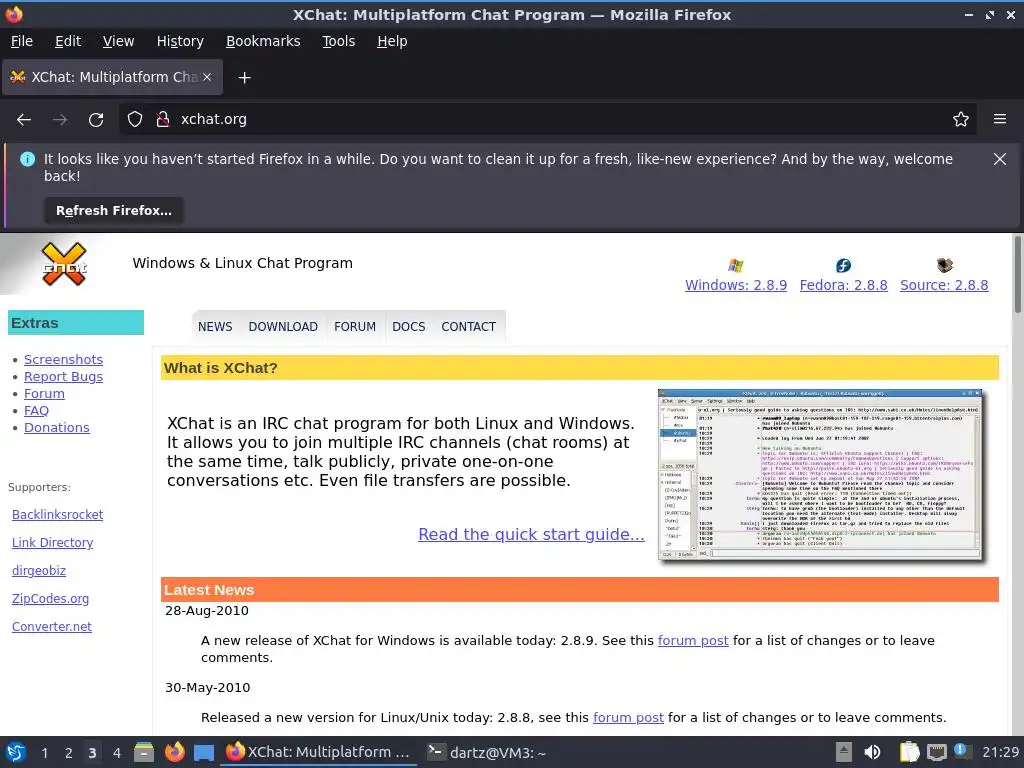
Task: Open the Edit menu
Action: 68,41
